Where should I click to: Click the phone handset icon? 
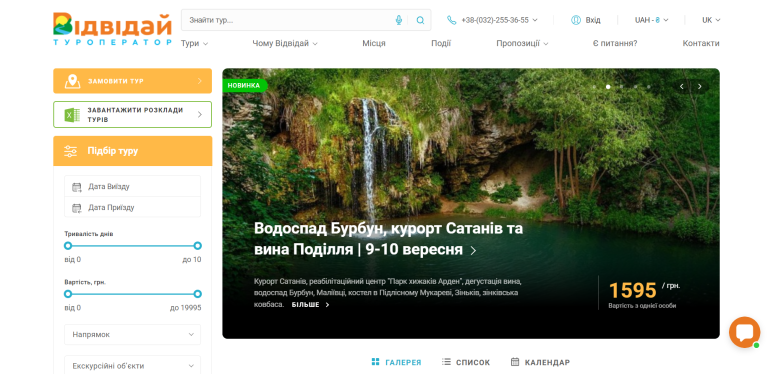point(451,20)
